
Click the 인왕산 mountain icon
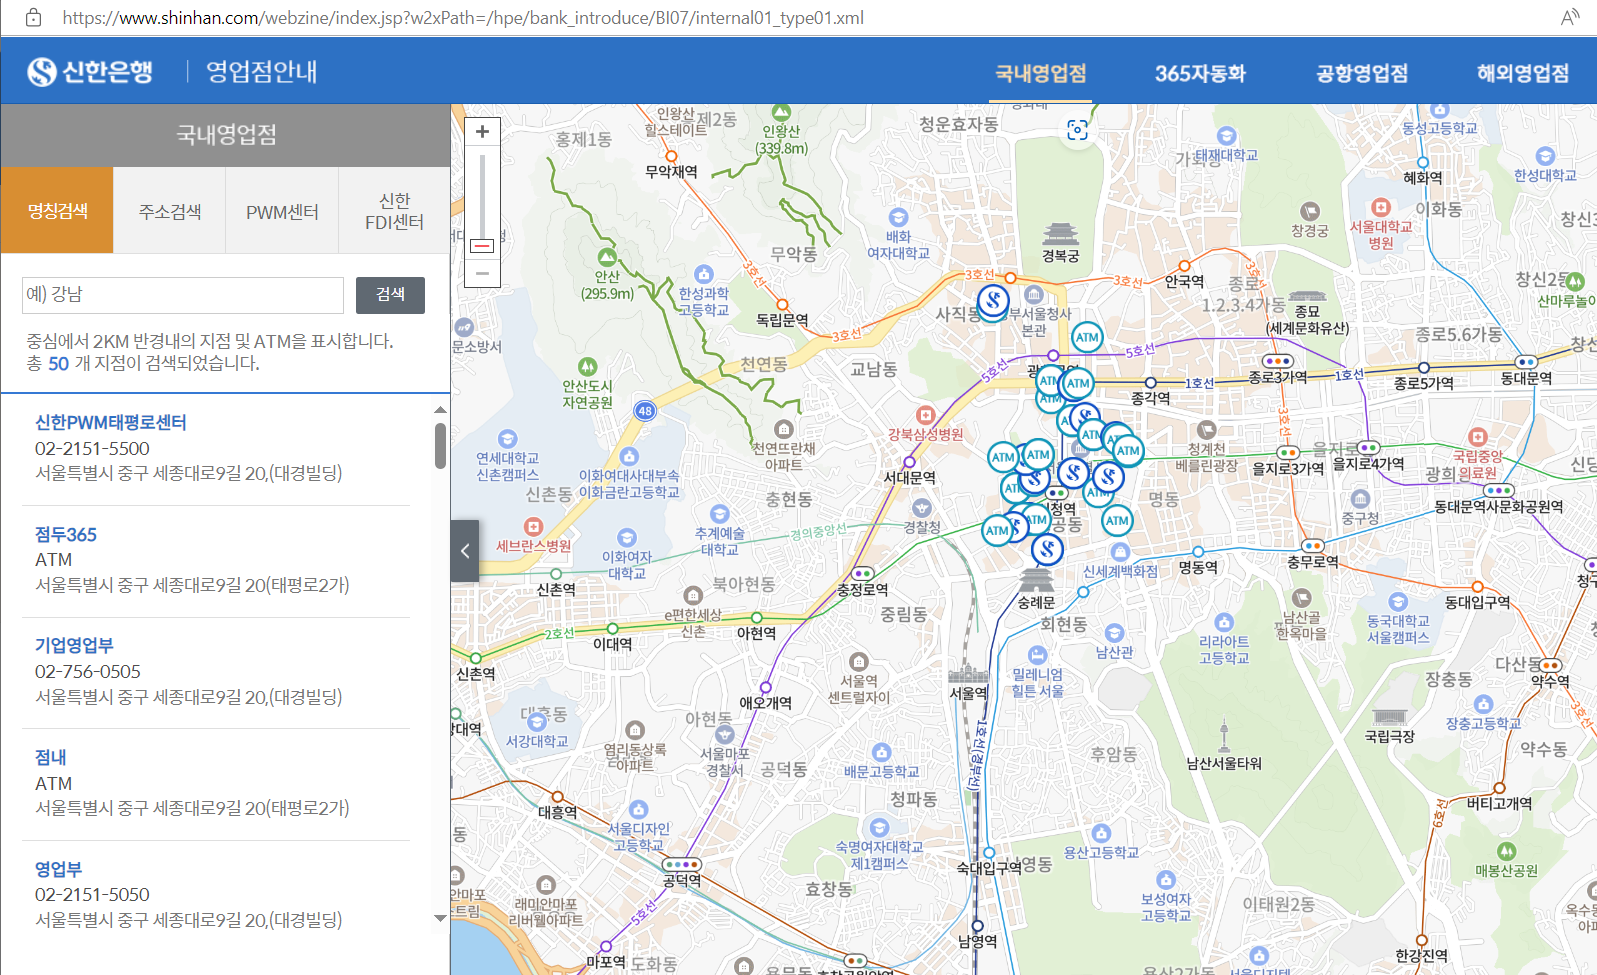(781, 112)
